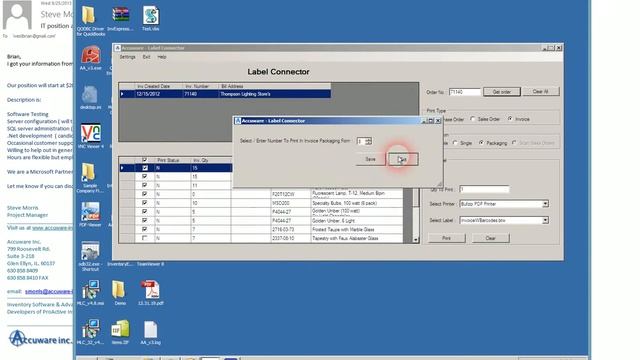
Task: Launch the AA_v3.exe desktop icon
Action: pyautogui.click(x=91, y=56)
